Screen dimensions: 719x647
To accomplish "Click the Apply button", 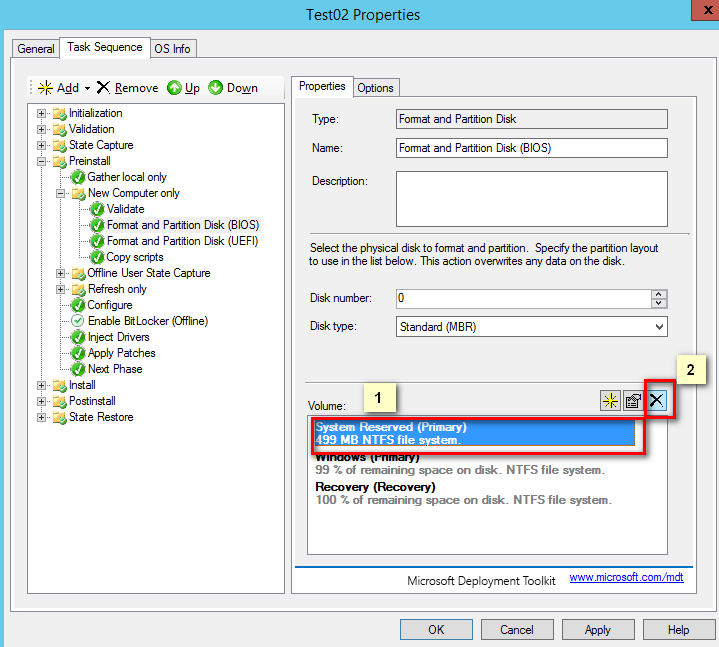I will [597, 630].
